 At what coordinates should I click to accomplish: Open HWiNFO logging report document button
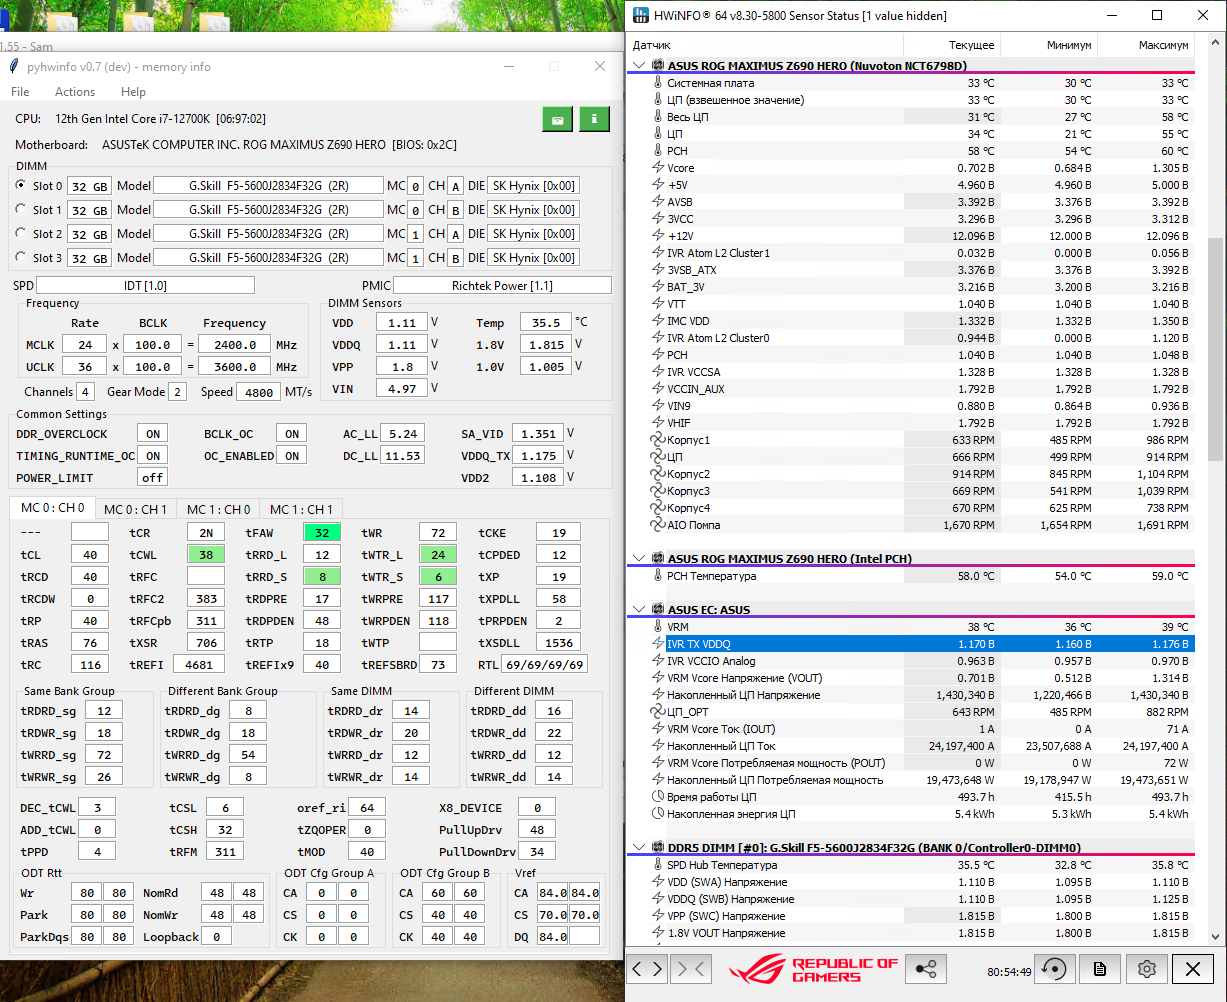[1099, 968]
